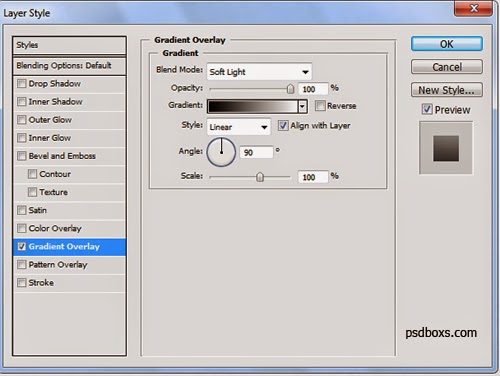This screenshot has height=376, width=500.
Task: Select the Color Overlay label
Action: click(x=55, y=228)
